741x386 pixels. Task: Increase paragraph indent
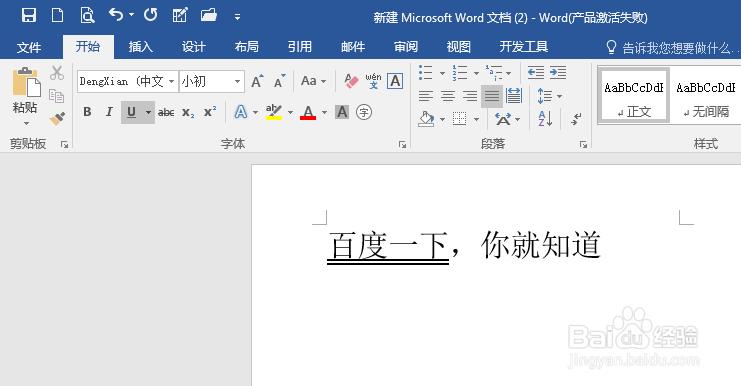click(558, 73)
